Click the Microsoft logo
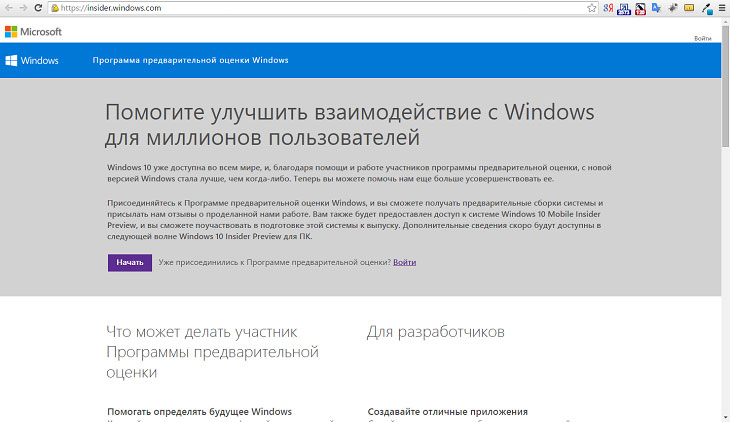The image size is (730, 422). point(33,32)
